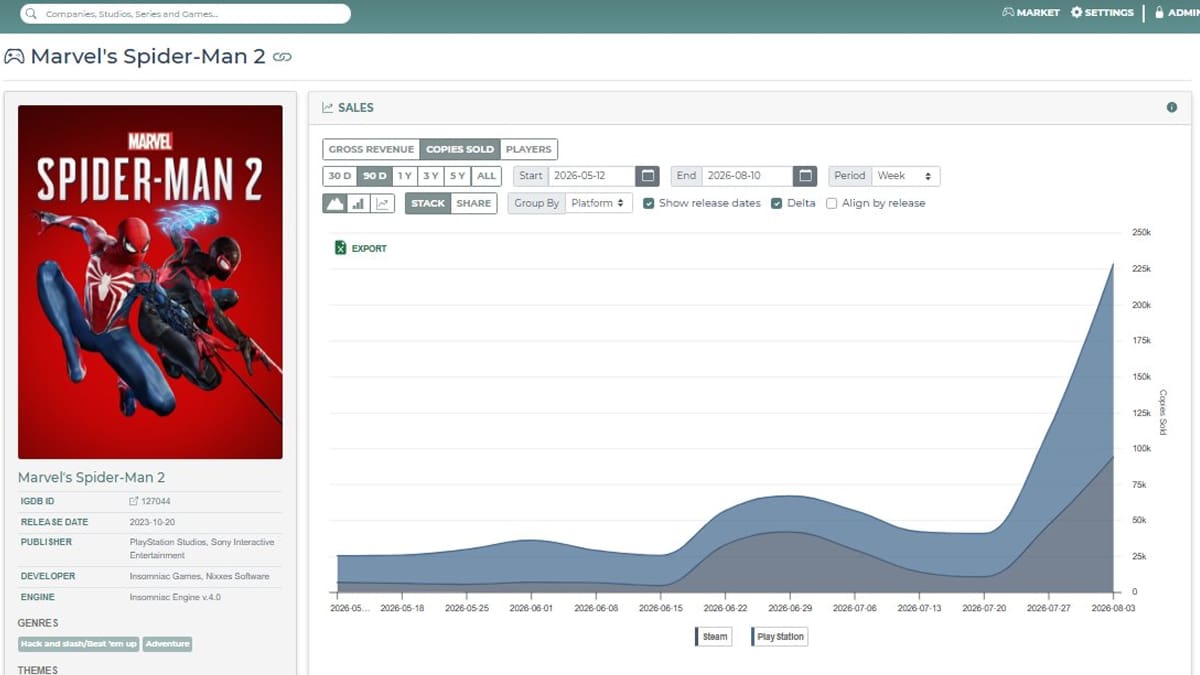Viewport: 1200px width, 675px height.
Task: Click the Hack and slash genre tag
Action: pos(79,644)
